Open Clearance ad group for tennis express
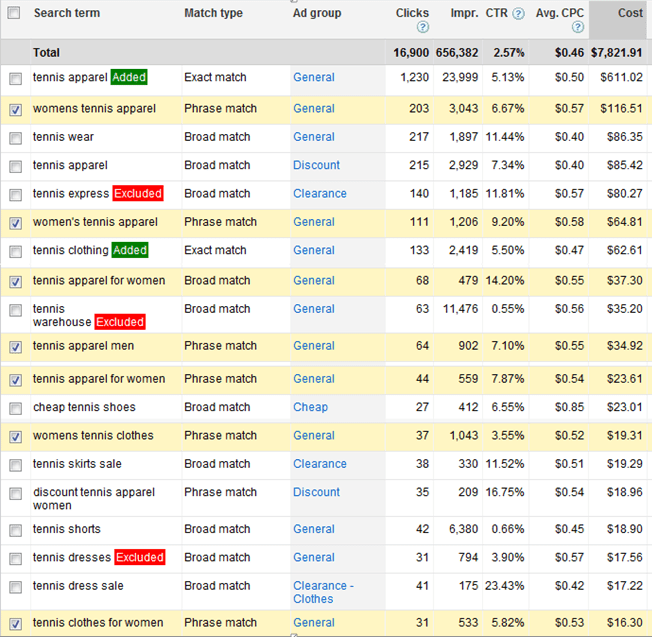 (320, 193)
